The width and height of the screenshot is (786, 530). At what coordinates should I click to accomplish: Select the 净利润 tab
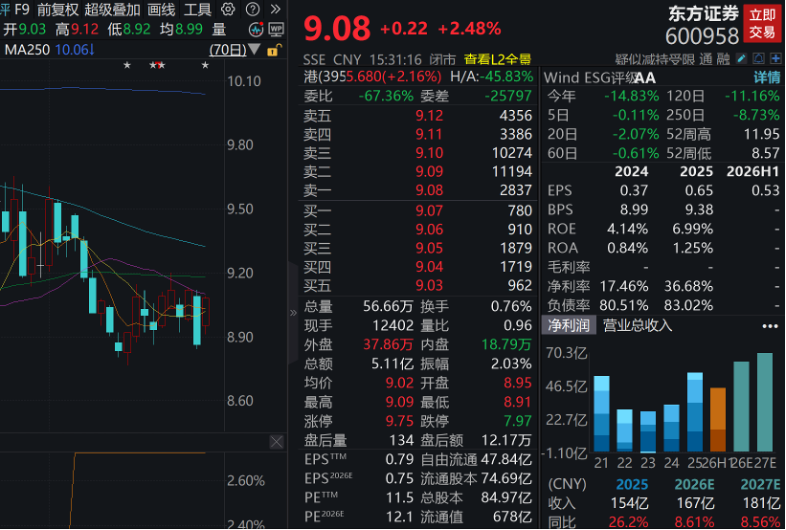[x=568, y=325]
